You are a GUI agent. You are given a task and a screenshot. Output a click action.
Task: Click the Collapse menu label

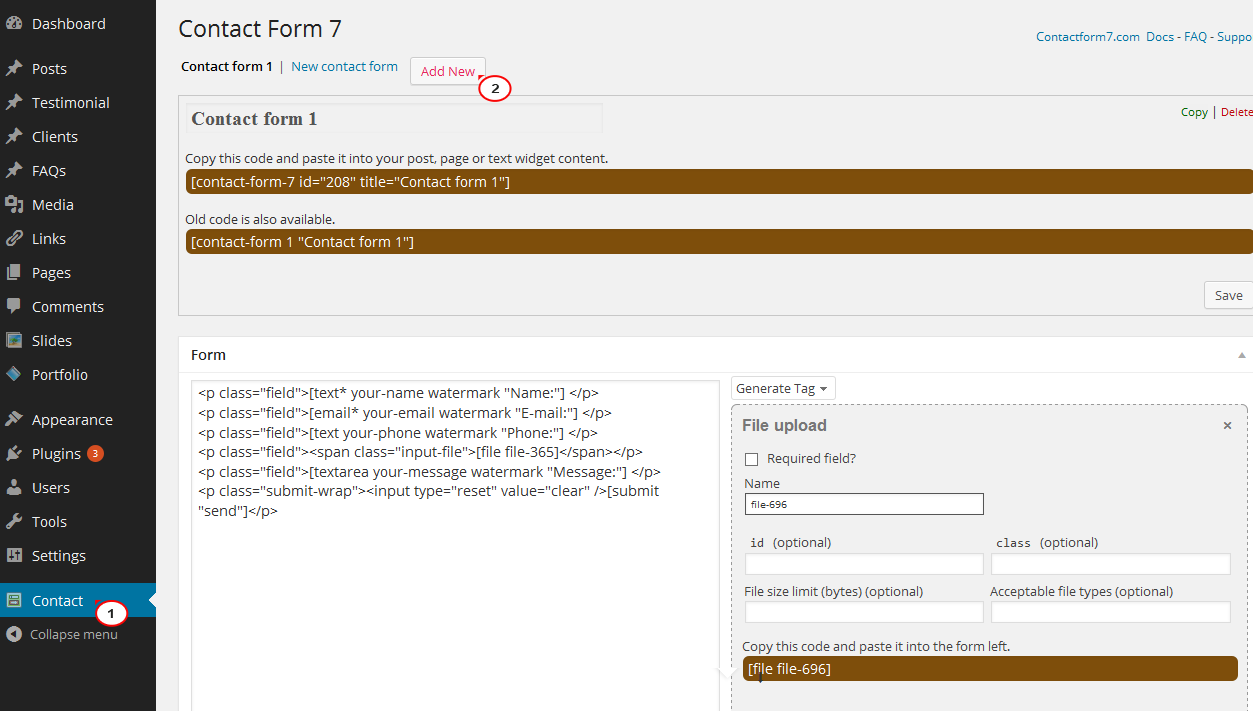[74, 634]
